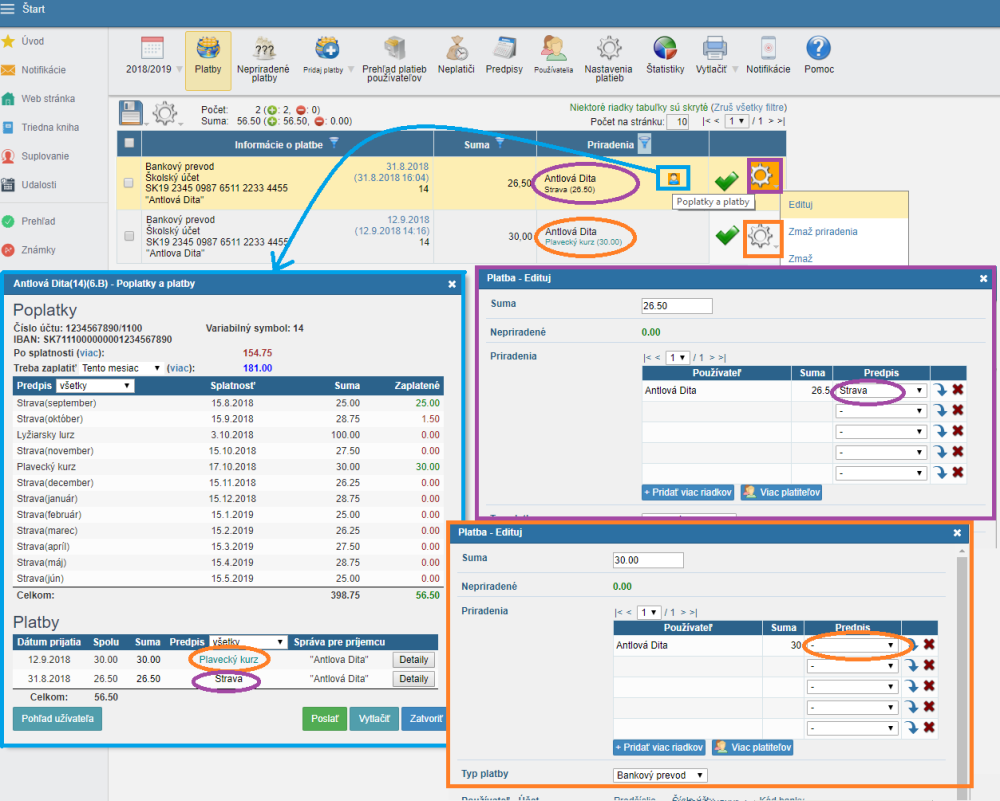The image size is (1000, 801).
Task: Select Zmaž priradenia in context menu
Action: point(822,231)
